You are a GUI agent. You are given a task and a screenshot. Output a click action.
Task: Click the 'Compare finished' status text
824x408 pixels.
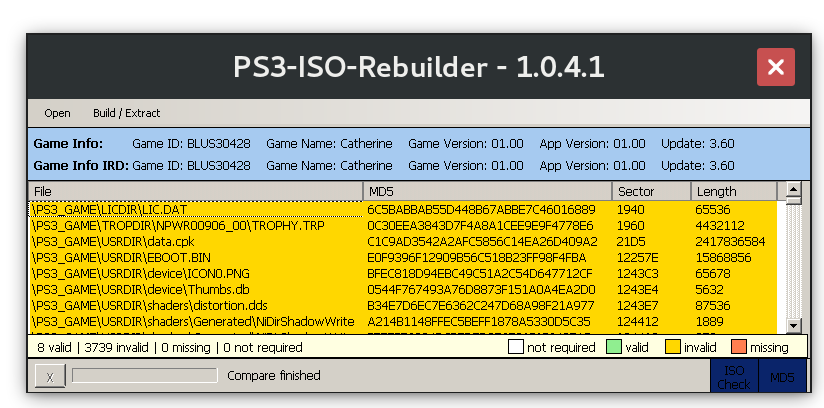[274, 375]
